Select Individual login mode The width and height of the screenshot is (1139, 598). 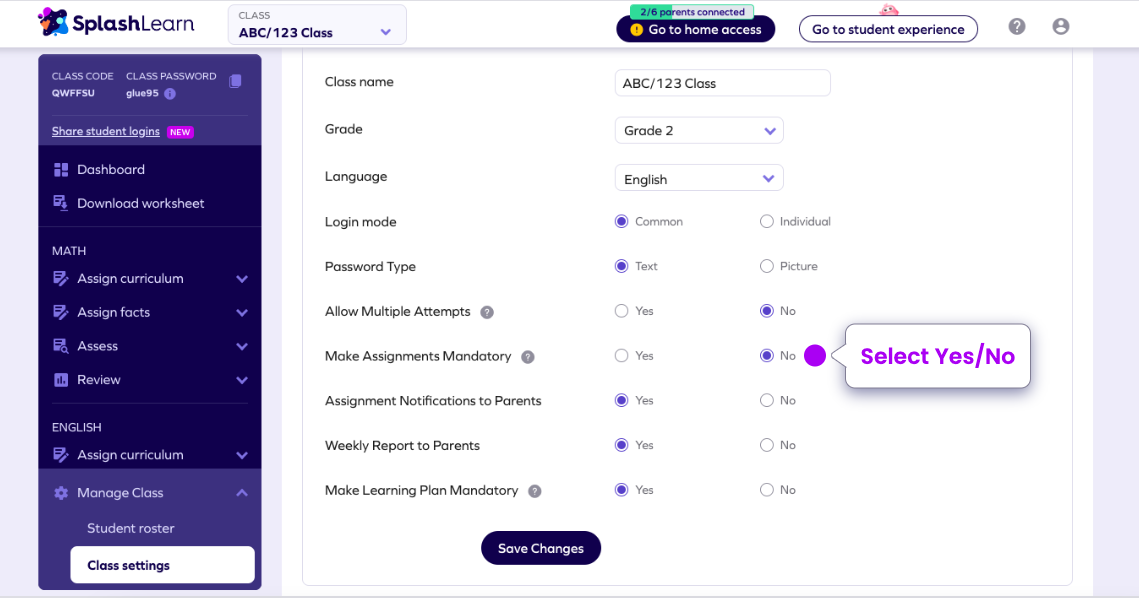click(x=767, y=222)
